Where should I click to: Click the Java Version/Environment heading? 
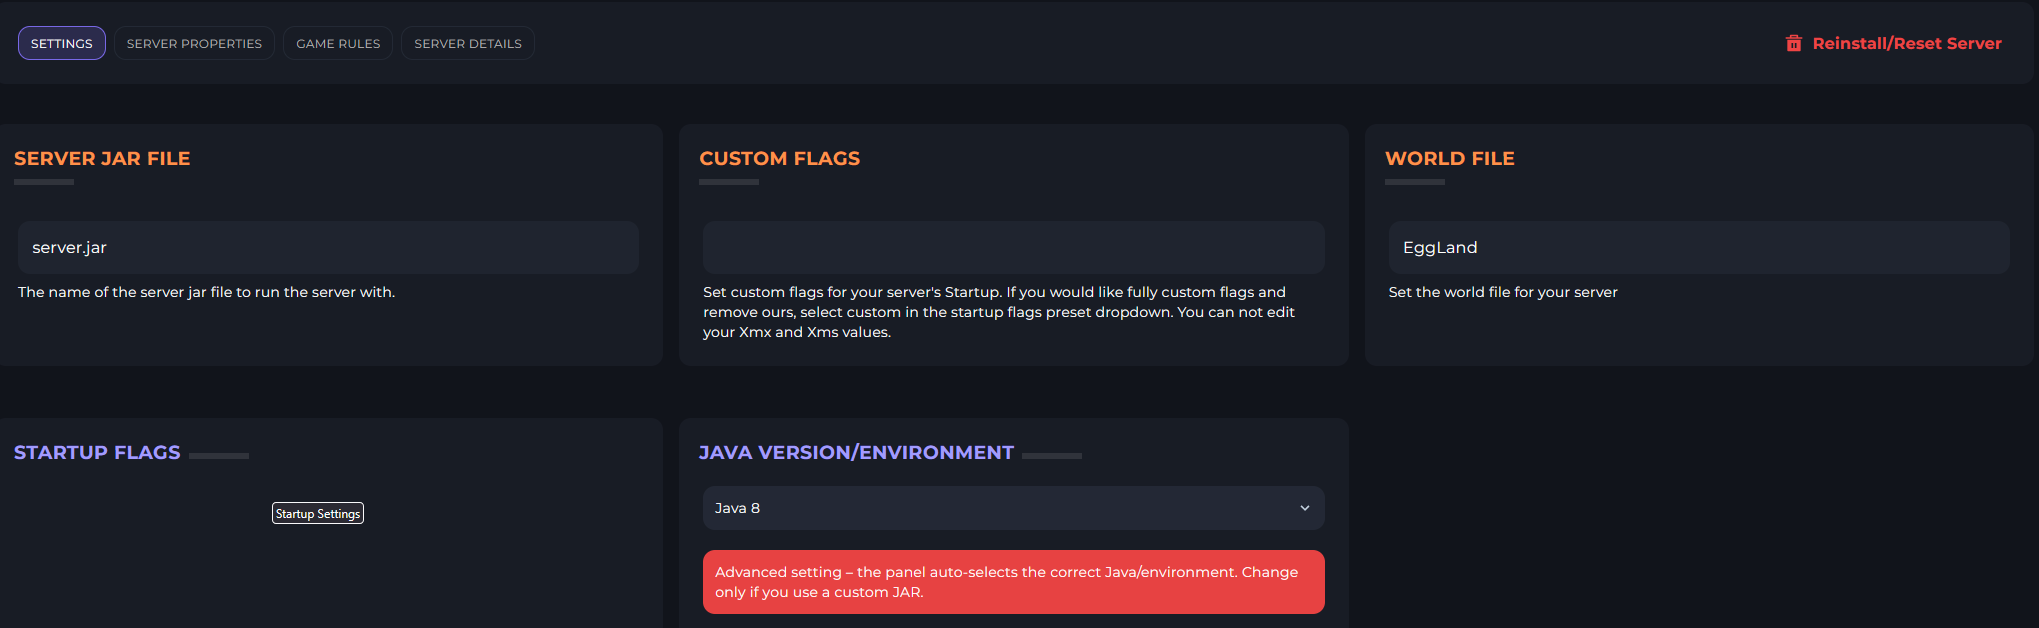click(856, 452)
